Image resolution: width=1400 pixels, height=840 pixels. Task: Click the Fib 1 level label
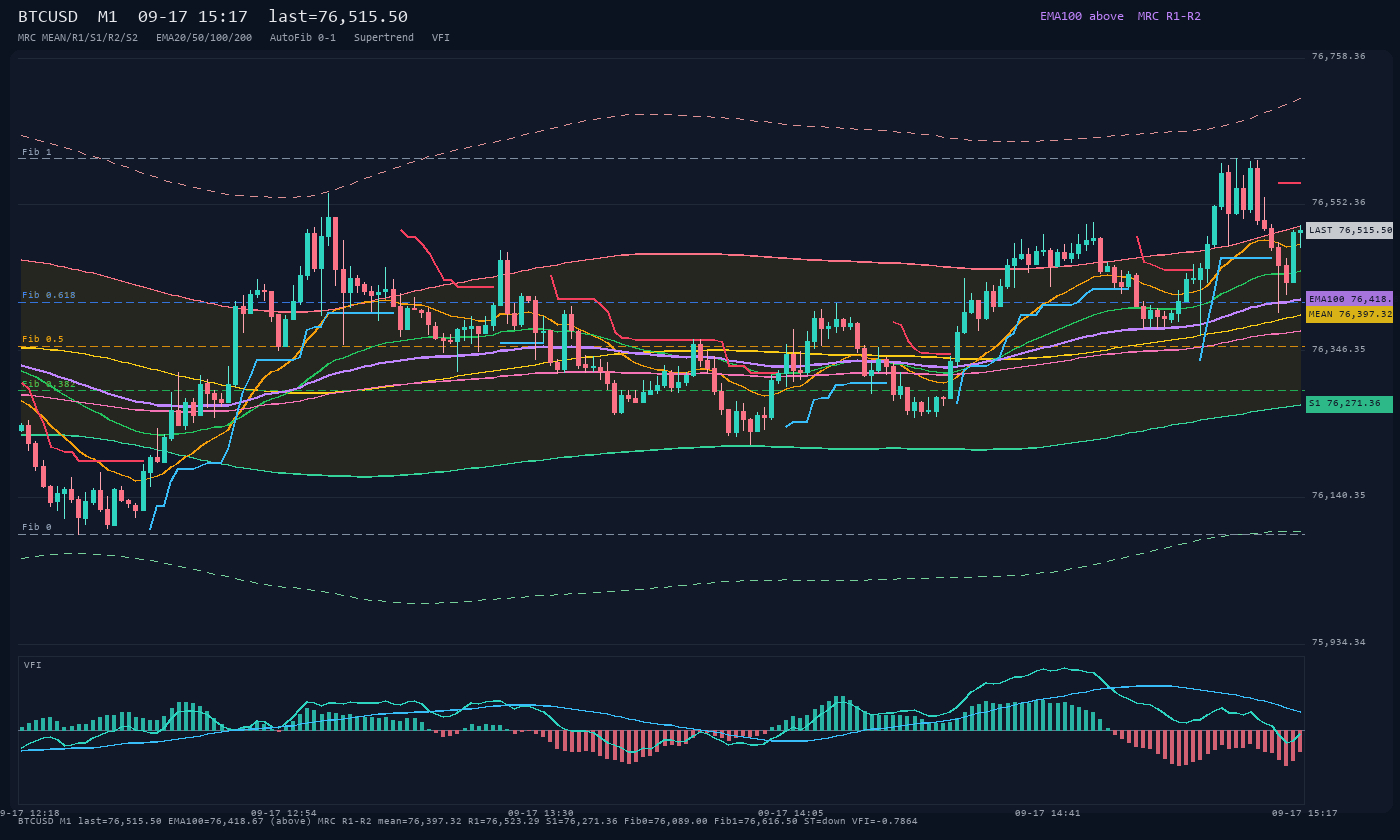click(x=37, y=152)
